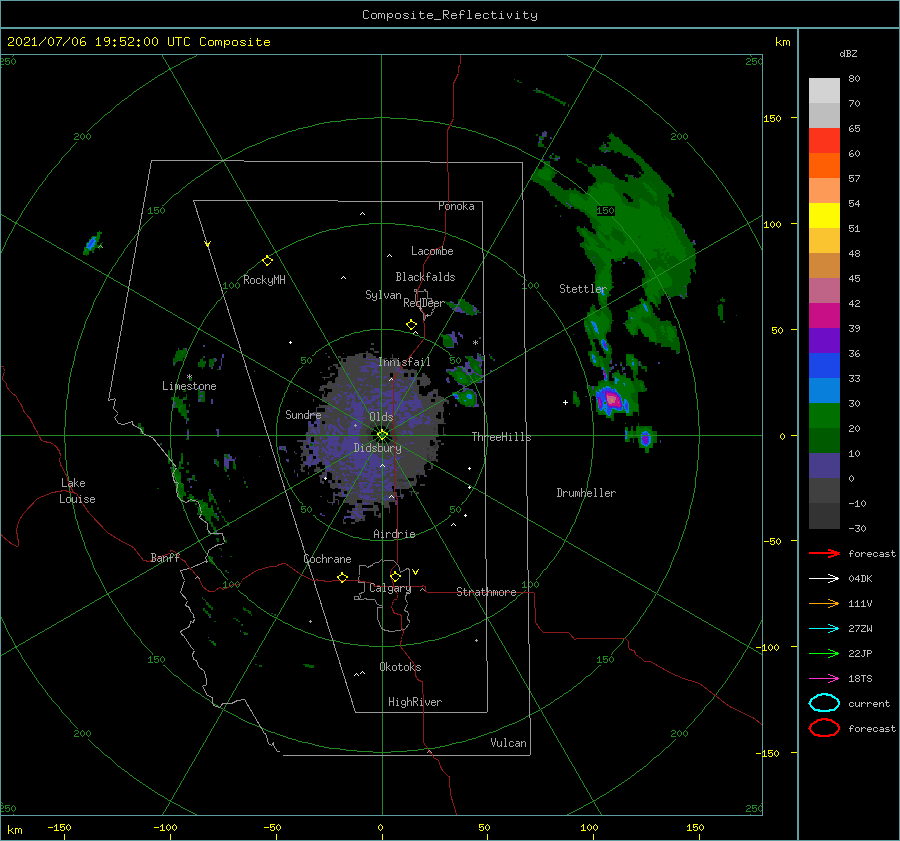The image size is (900, 841).
Task: Click the Ponoka town label
Action: coord(456,206)
